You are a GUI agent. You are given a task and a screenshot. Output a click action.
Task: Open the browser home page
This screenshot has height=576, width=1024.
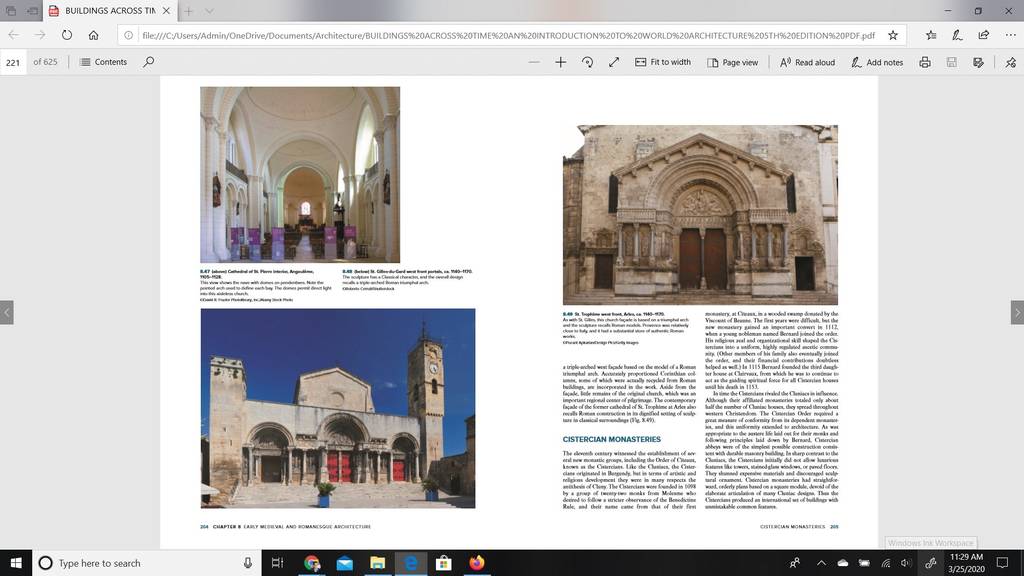click(x=93, y=35)
